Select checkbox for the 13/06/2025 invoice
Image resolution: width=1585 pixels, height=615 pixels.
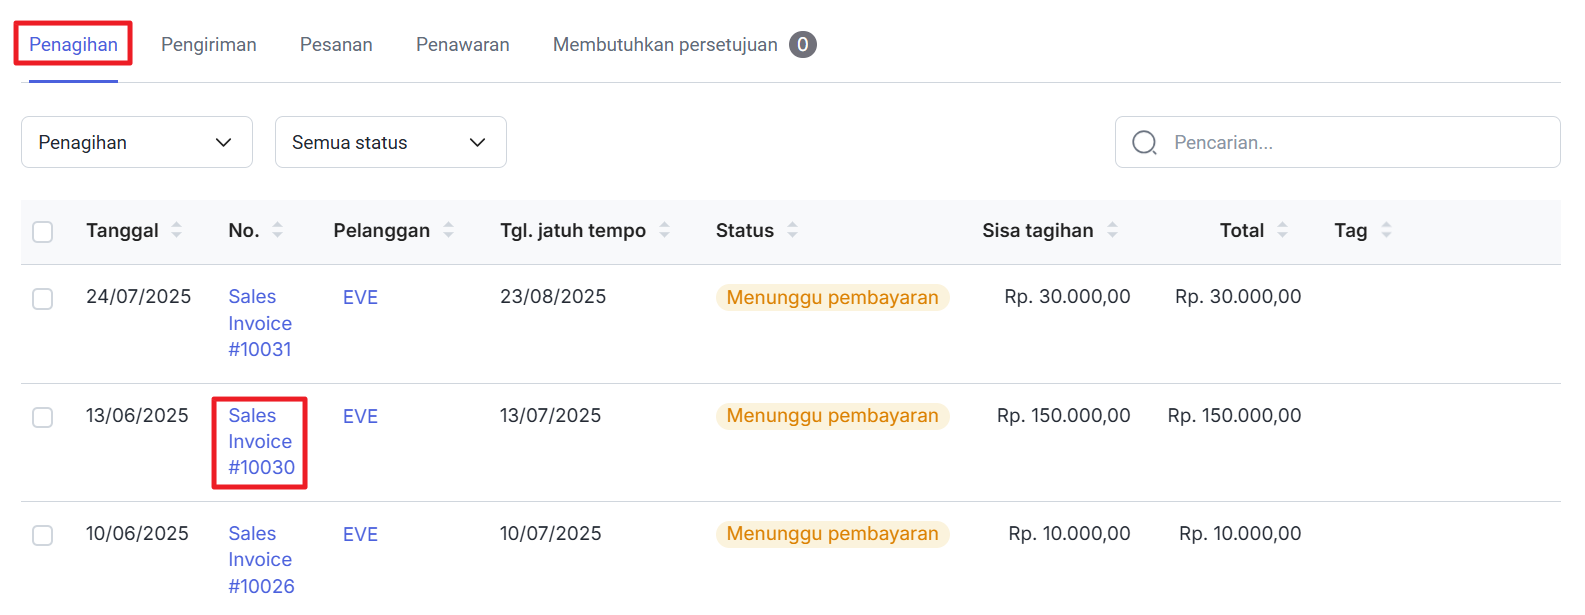pos(43,417)
